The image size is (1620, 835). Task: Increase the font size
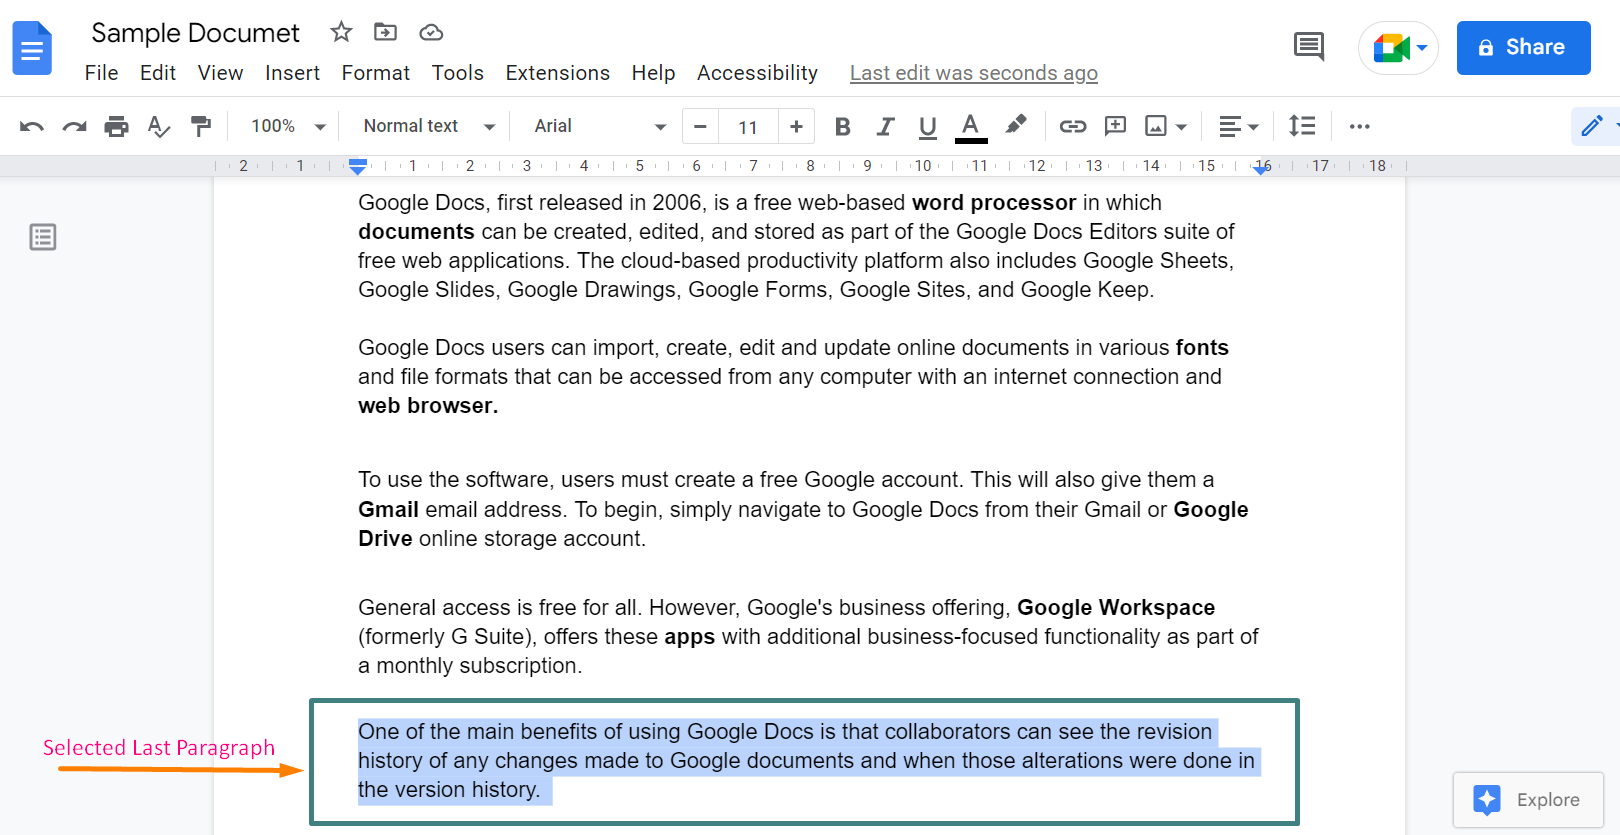tap(796, 127)
